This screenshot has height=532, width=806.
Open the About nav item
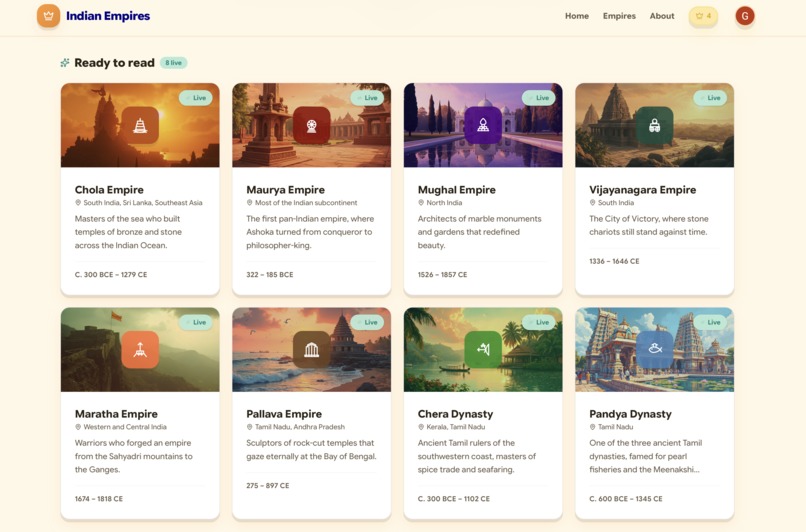(662, 16)
